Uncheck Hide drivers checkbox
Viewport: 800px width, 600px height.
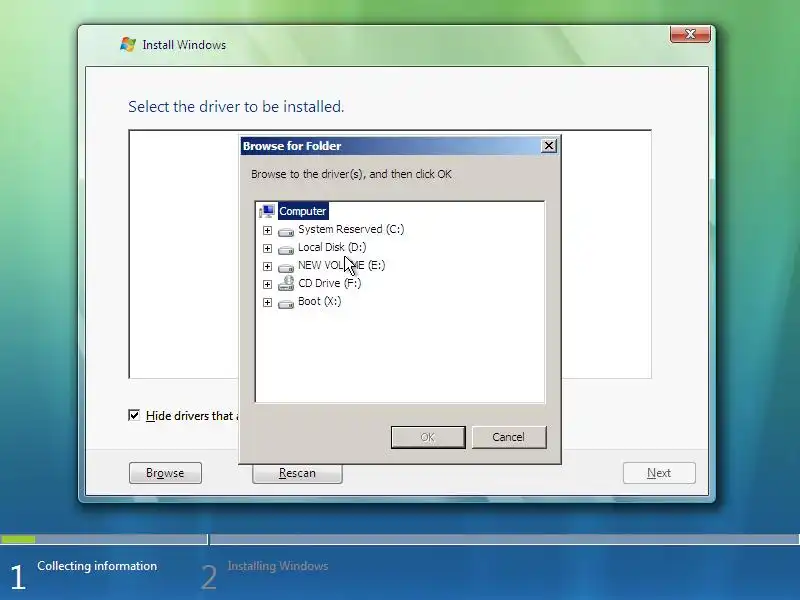(x=134, y=415)
